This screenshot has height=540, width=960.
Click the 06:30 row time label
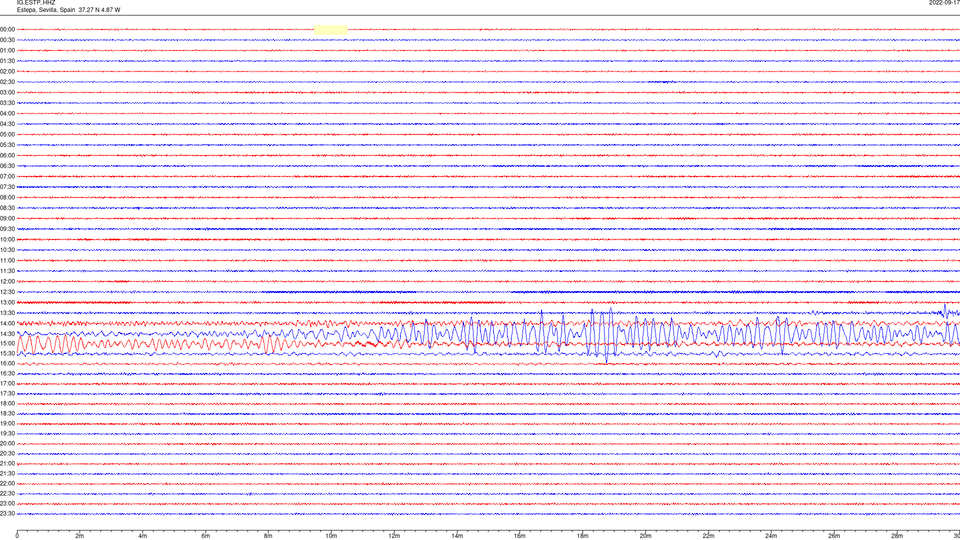point(7,166)
